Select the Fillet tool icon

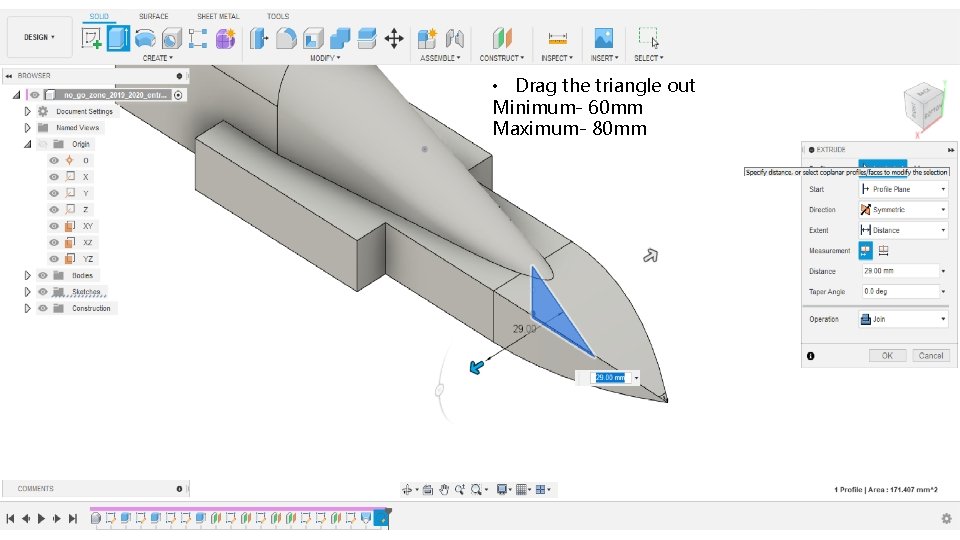(286, 39)
